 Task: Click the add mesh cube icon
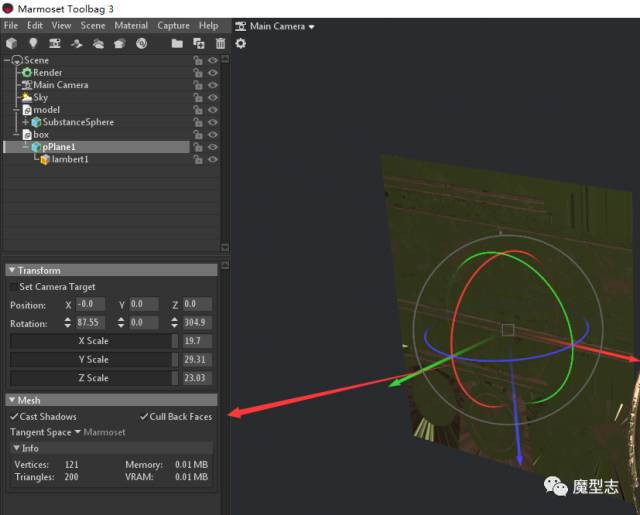click(12, 43)
